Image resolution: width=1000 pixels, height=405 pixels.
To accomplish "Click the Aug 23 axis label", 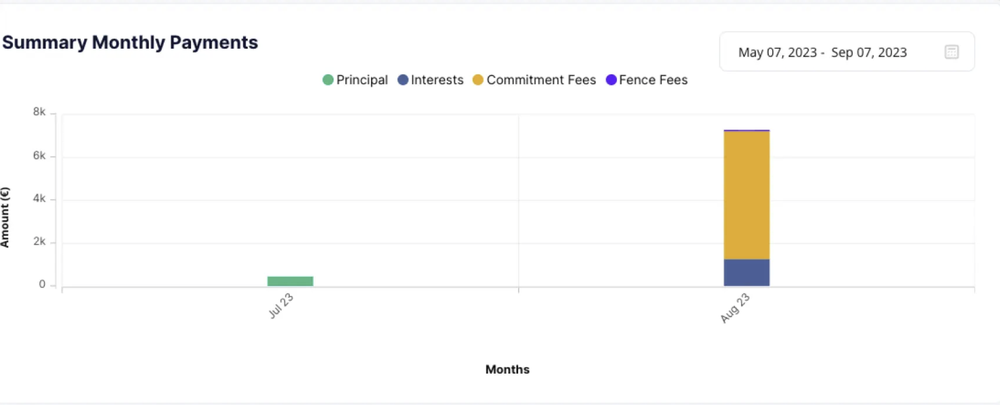I will [735, 309].
